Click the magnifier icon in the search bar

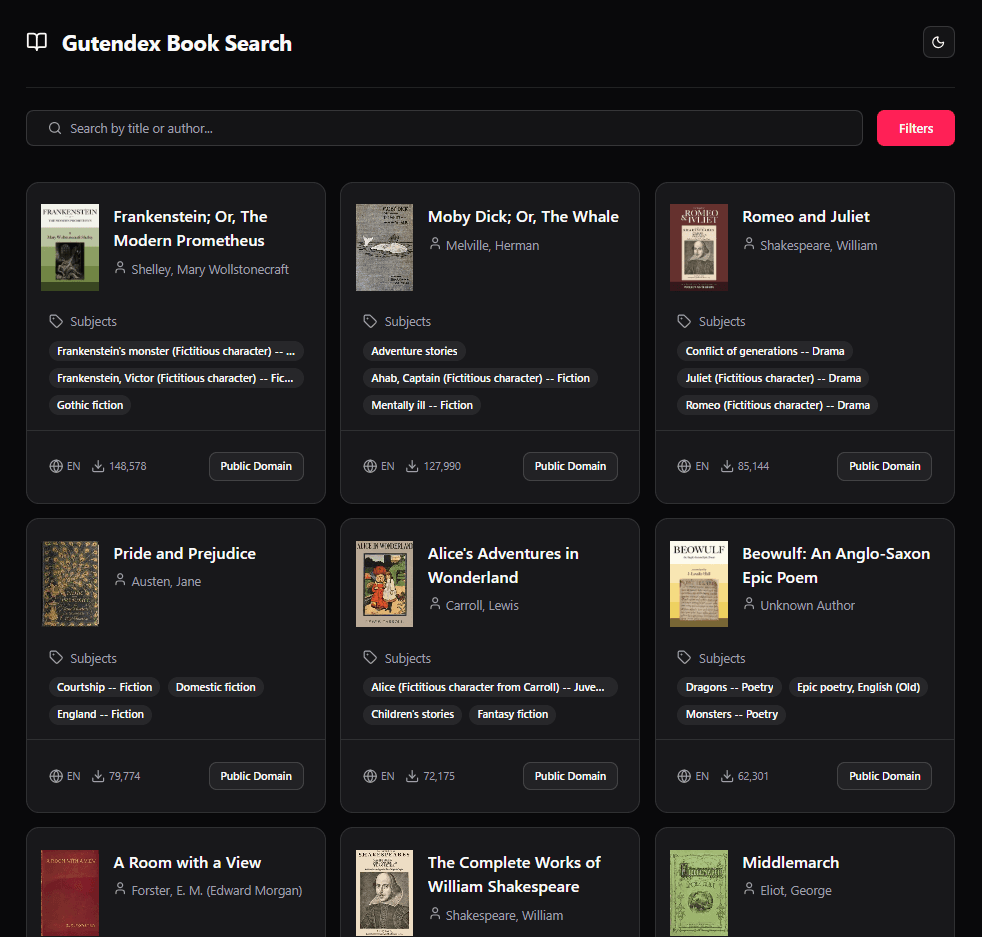[x=55, y=128]
